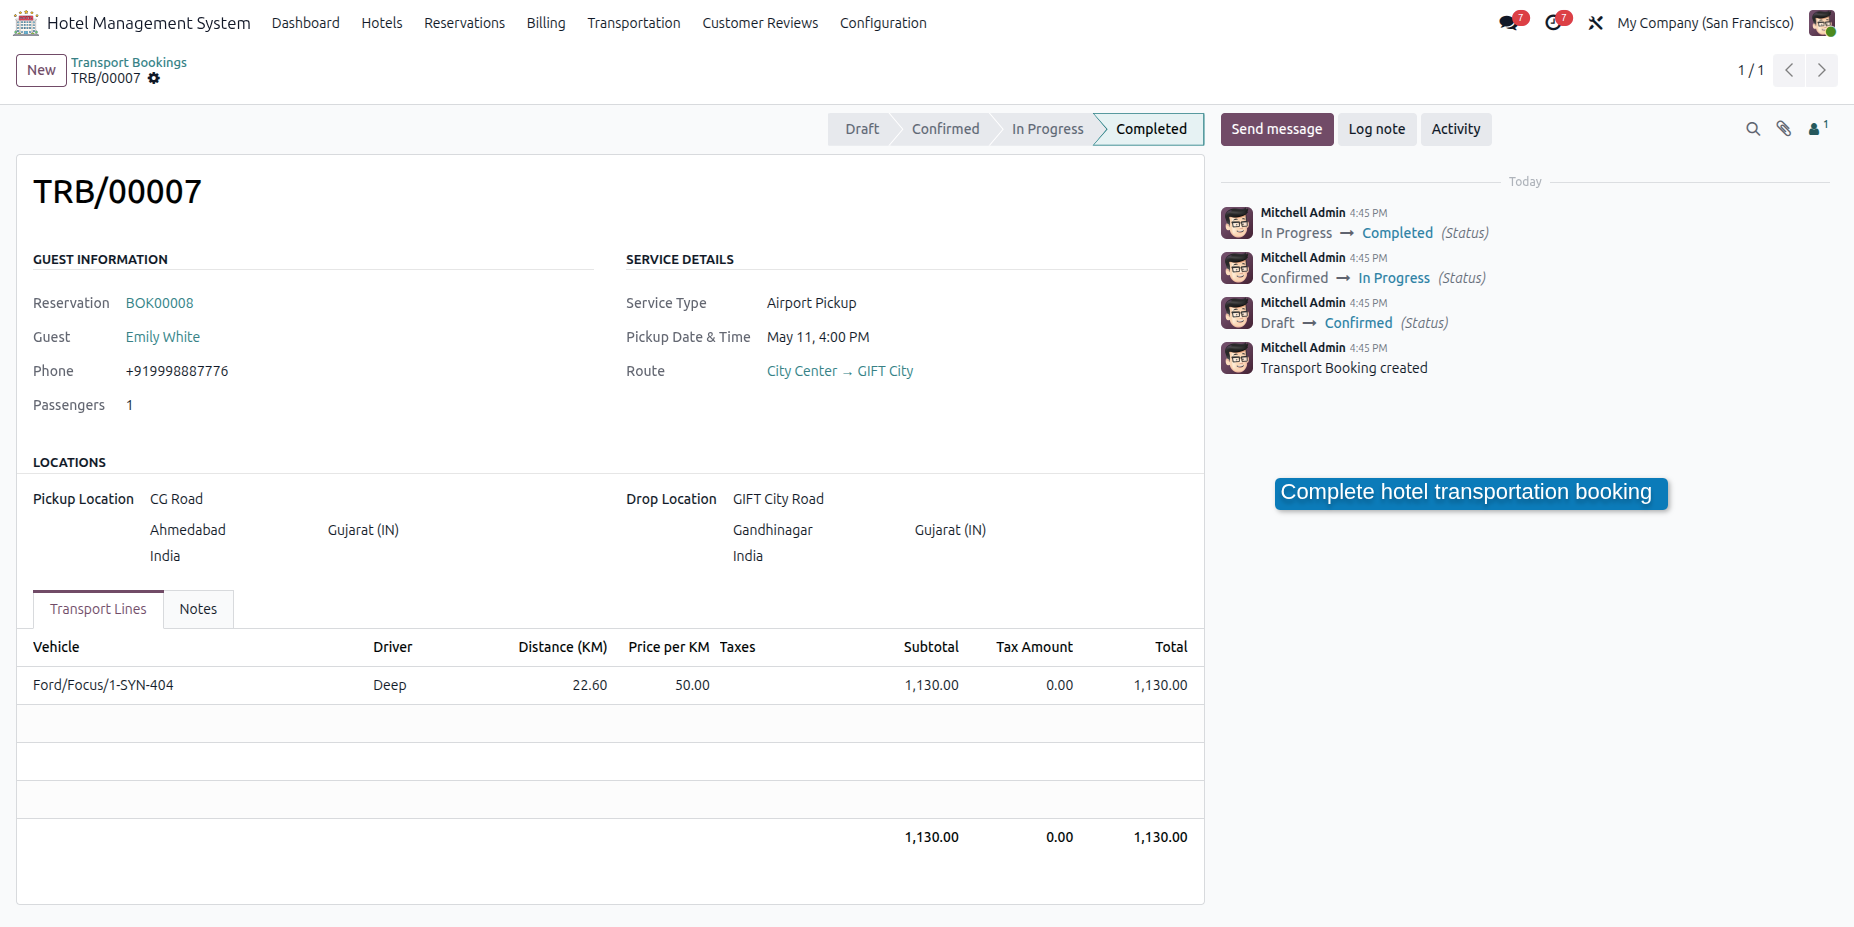Image resolution: width=1854 pixels, height=927 pixels.
Task: Click Send message button
Action: point(1277,129)
